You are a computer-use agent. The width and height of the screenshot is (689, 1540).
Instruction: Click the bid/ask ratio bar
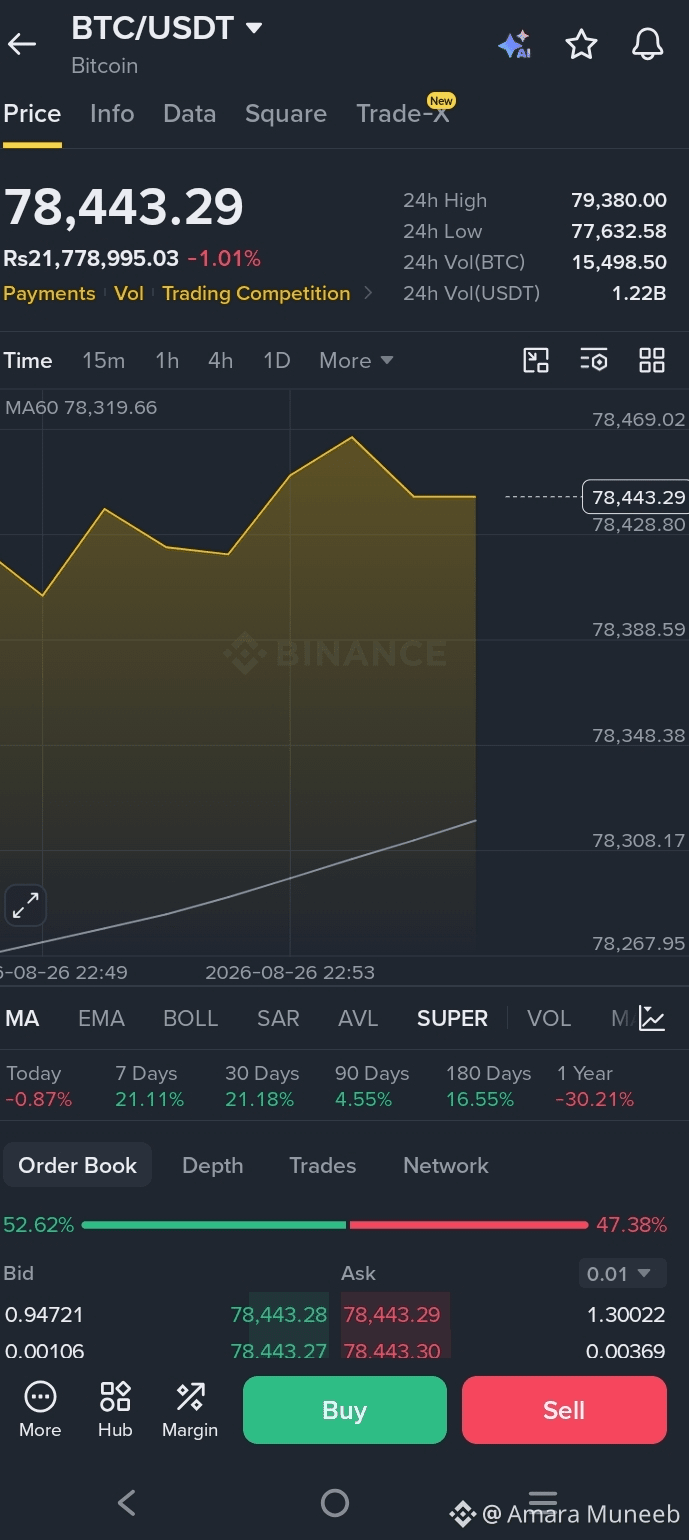[335, 1224]
